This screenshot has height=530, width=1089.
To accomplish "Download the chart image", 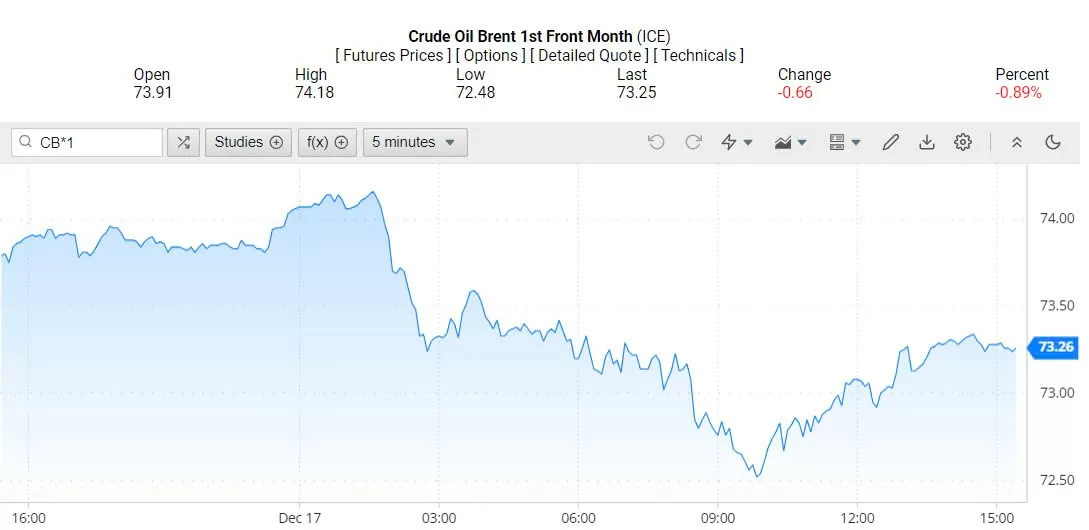I will click(x=927, y=142).
